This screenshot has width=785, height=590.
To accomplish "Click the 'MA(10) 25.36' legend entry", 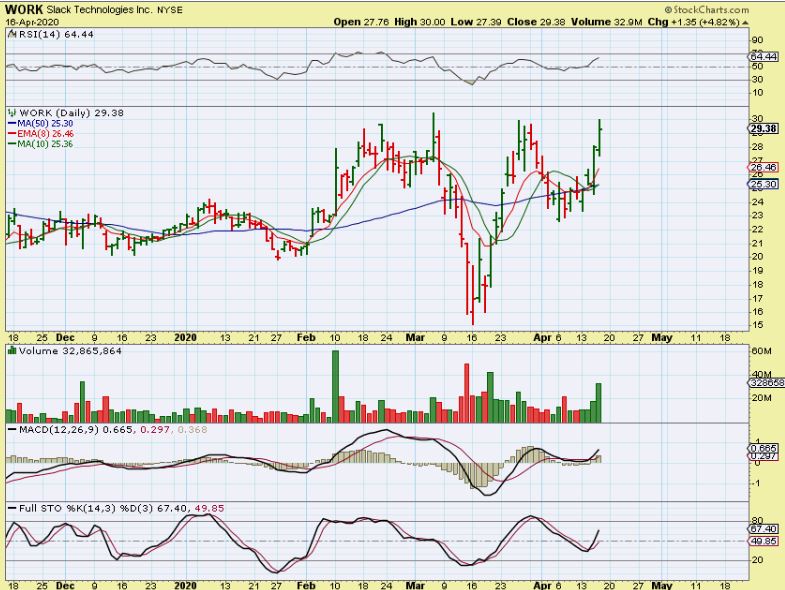I will tap(45, 144).
